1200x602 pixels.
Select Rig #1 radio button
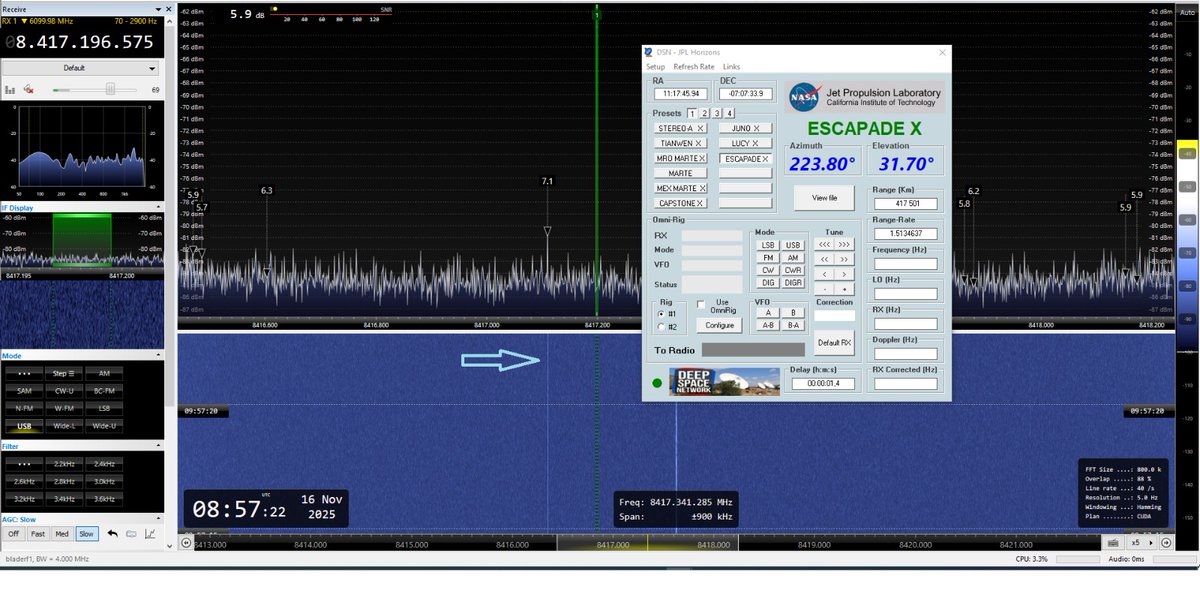click(660, 314)
